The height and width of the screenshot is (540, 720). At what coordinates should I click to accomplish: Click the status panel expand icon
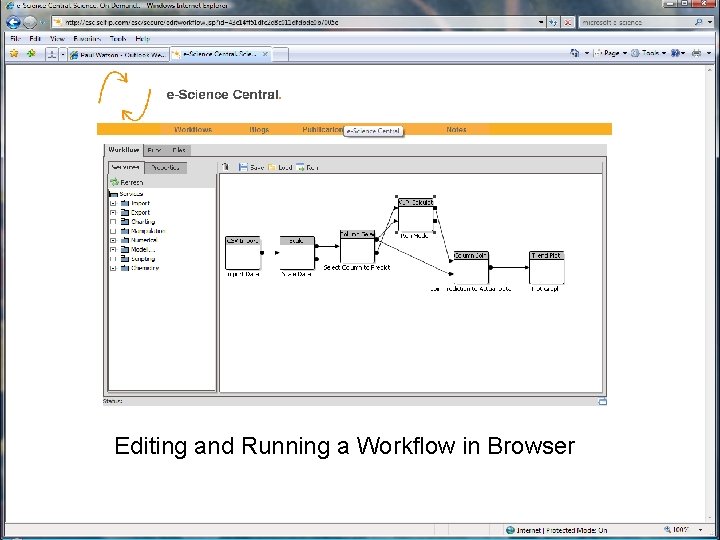pos(602,402)
